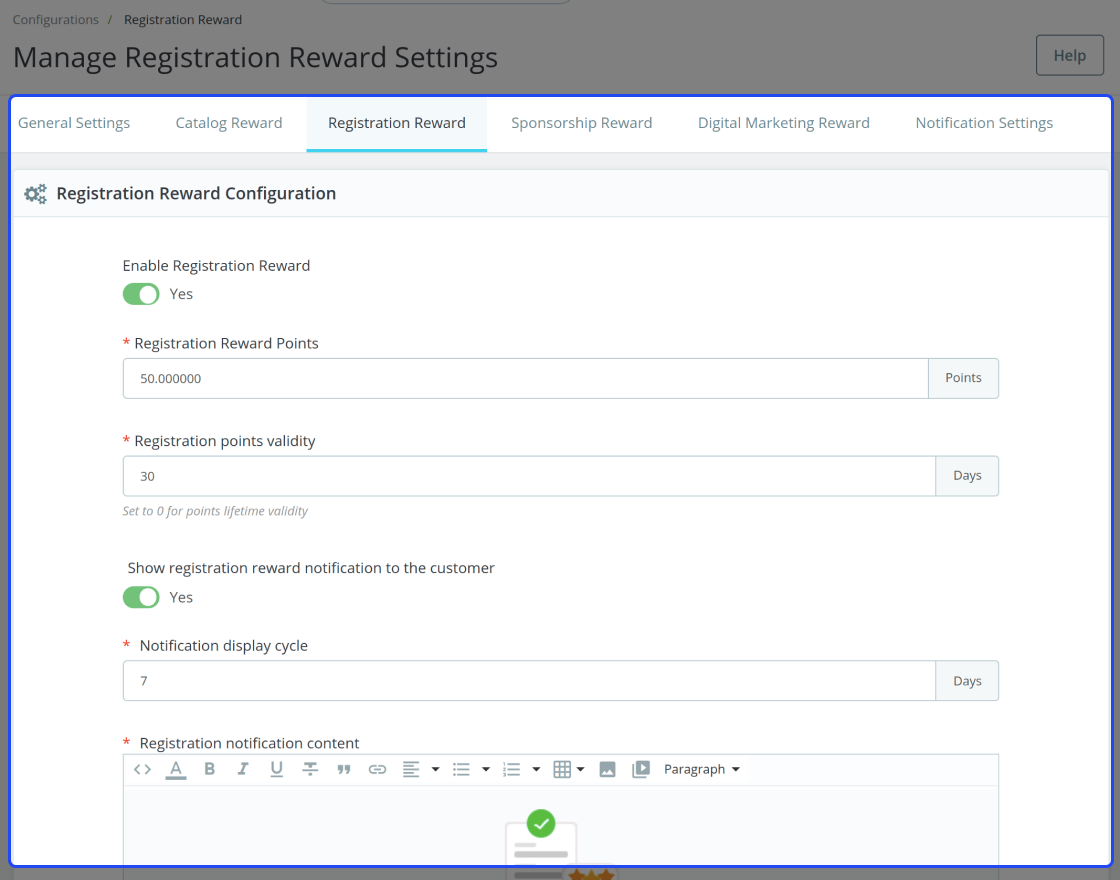Click the gears icon beside Registration Reward Configuration

click(35, 194)
